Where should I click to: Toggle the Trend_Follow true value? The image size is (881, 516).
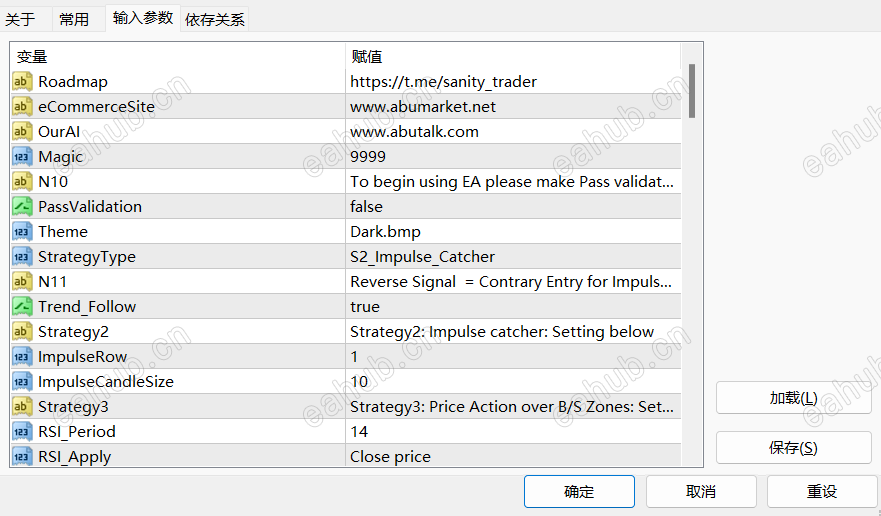513,306
